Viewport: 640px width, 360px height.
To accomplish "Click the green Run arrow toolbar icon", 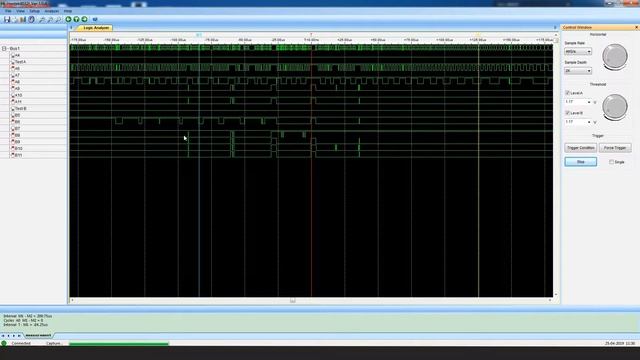I will [x=69, y=19].
